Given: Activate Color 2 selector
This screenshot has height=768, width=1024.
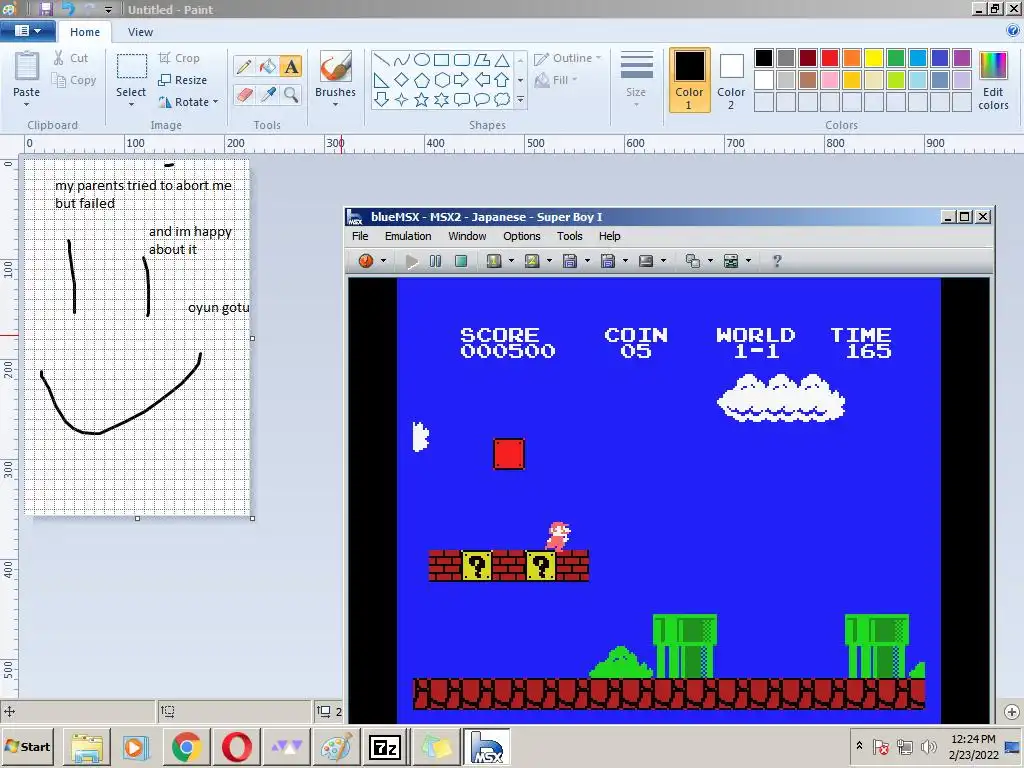Looking at the screenshot, I should (731, 80).
